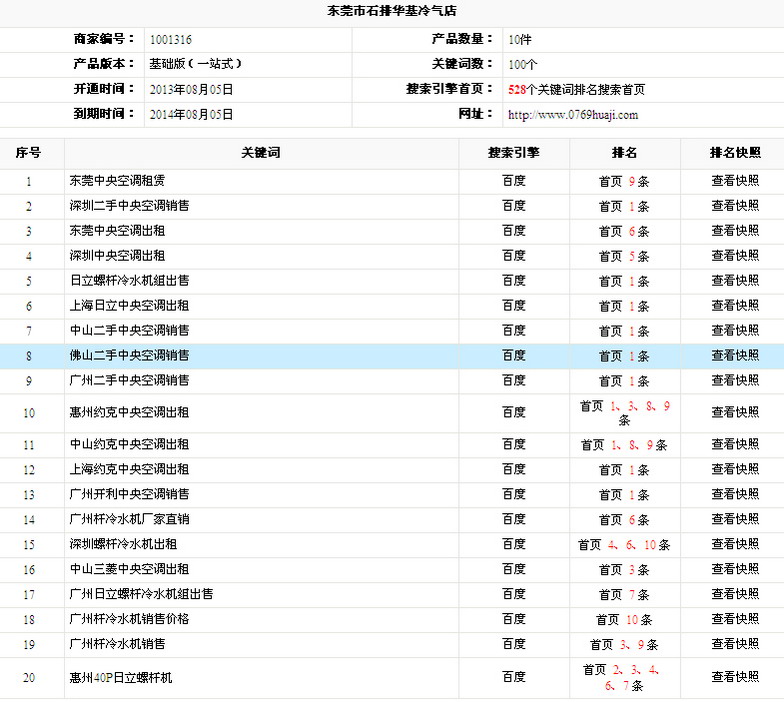Select keyword 东莞中央空调租赁

click(x=117, y=181)
